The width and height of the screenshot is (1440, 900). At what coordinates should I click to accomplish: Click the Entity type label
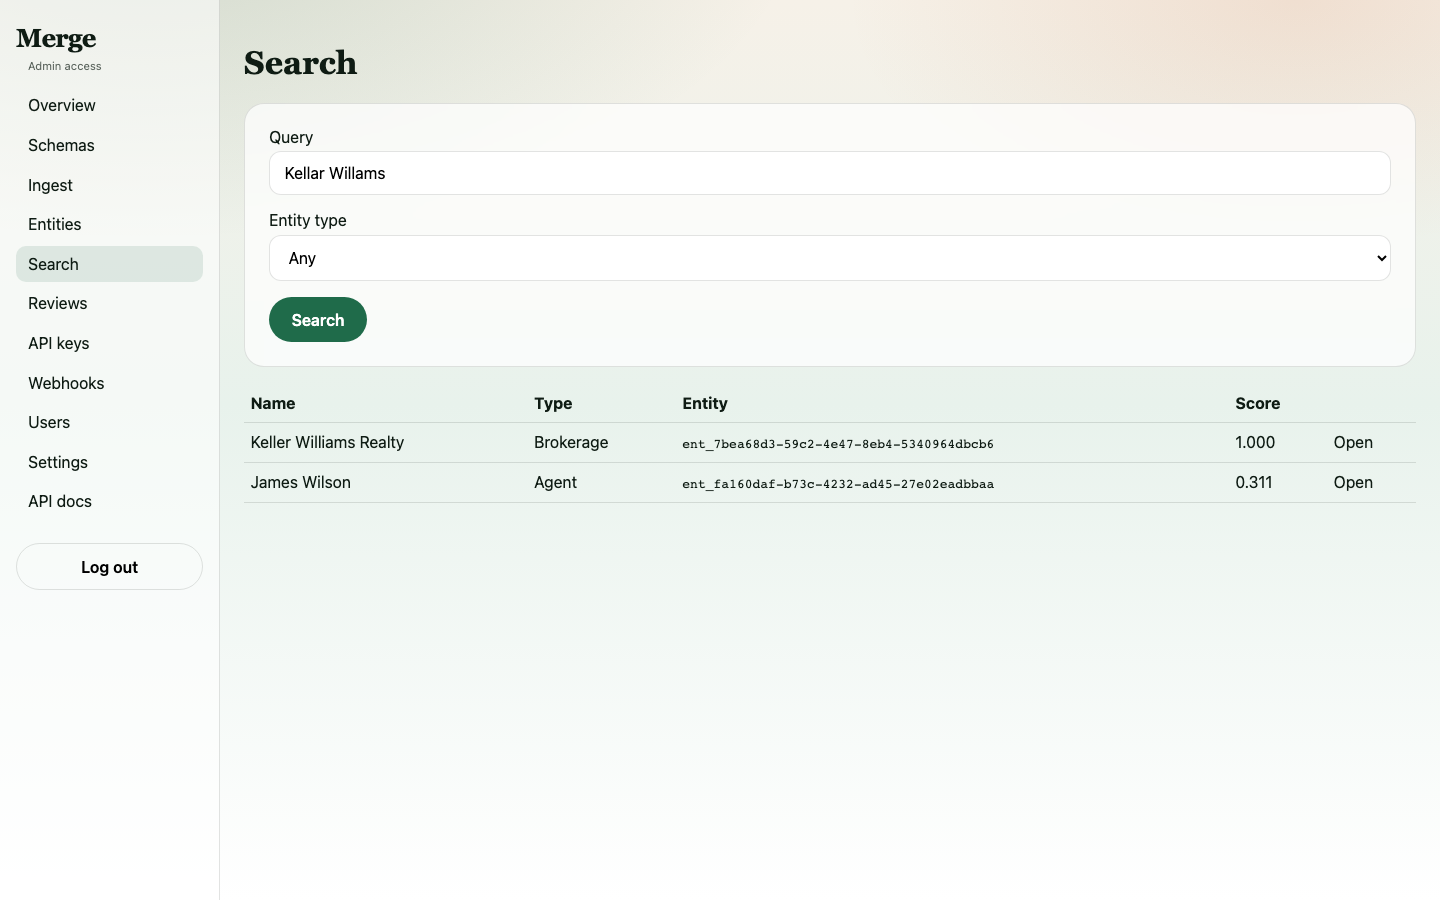(x=308, y=220)
